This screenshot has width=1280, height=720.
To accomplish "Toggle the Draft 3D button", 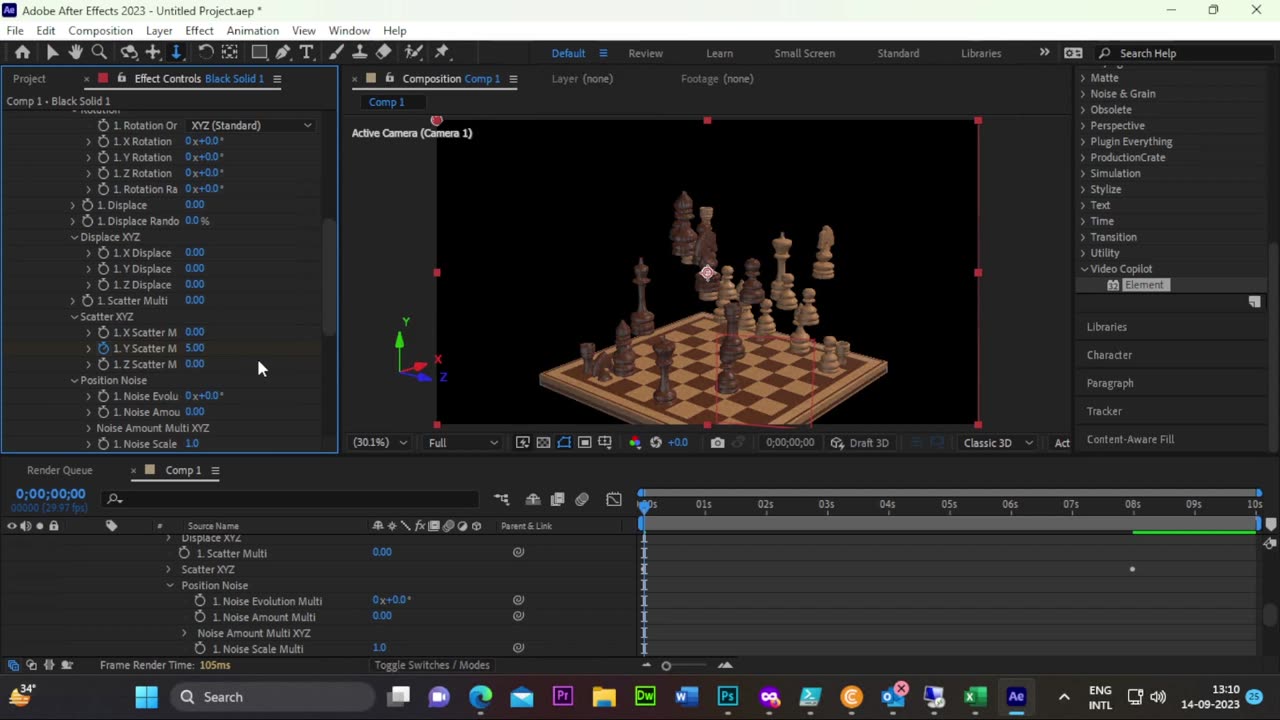I will coord(859,443).
